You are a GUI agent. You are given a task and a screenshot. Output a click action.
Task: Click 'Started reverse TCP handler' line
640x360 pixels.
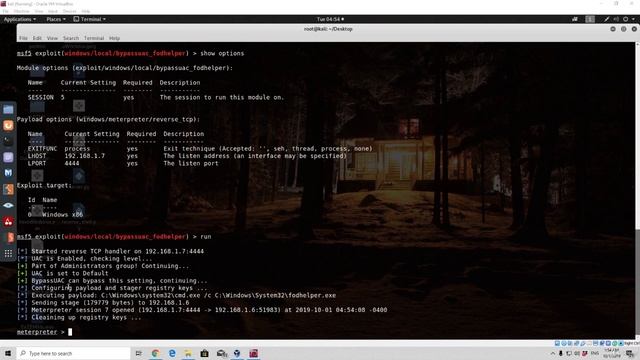[110, 251]
